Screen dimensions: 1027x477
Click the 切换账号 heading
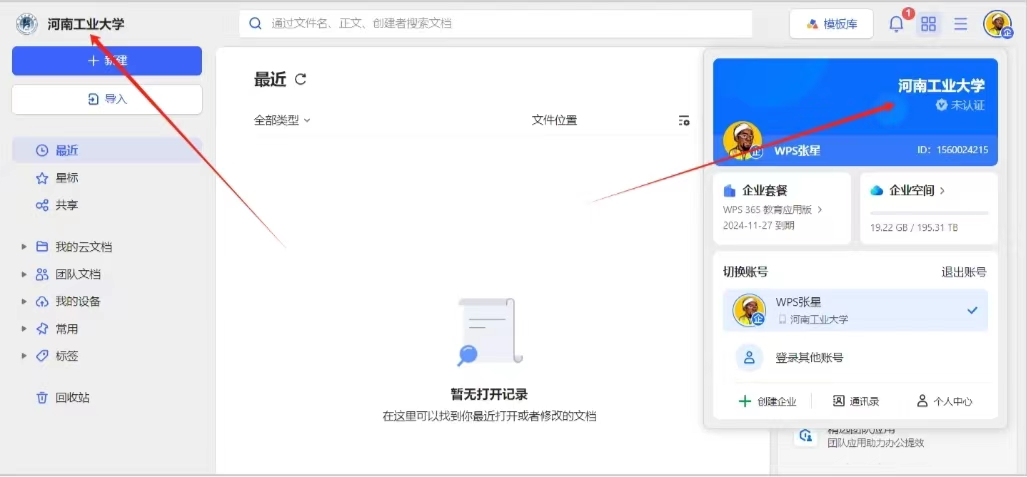click(x=745, y=272)
